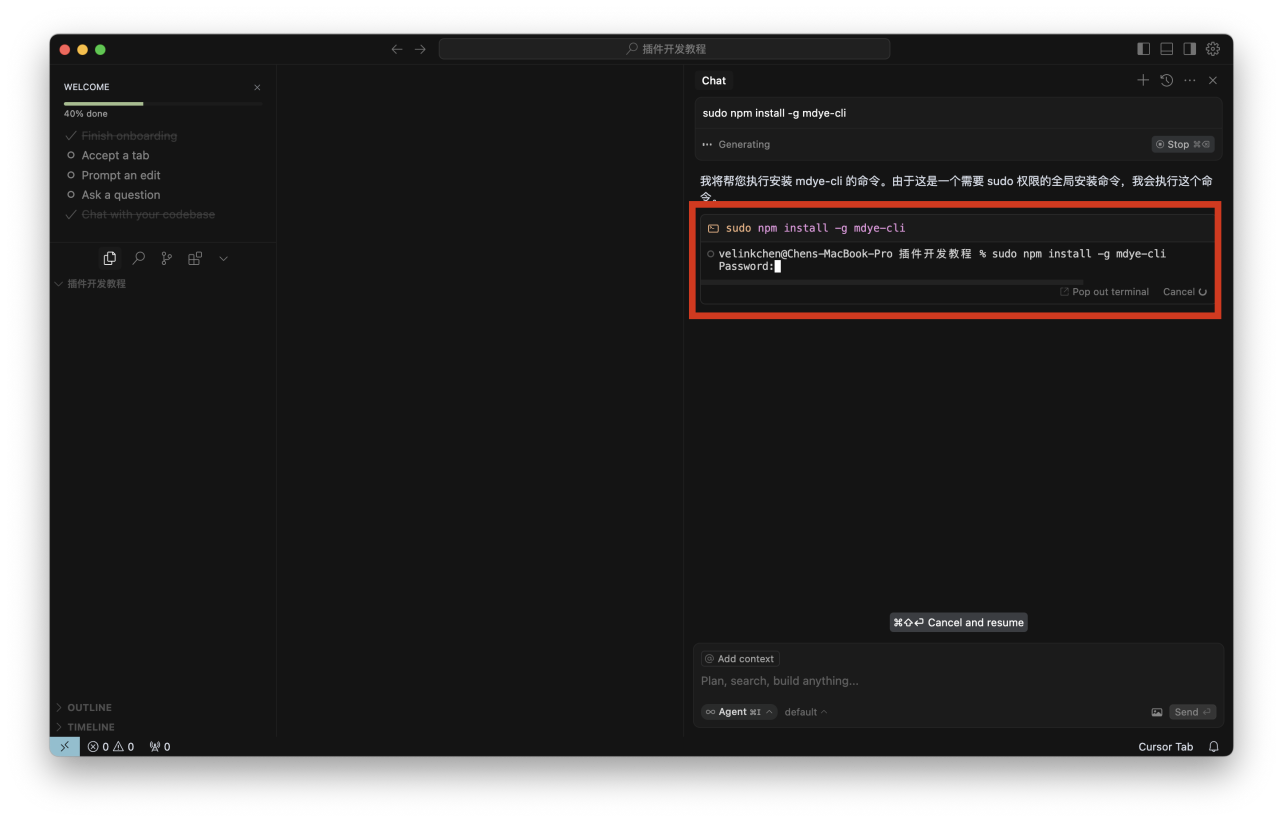Show chat history clock icon
The height and width of the screenshot is (822, 1283).
(x=1166, y=80)
